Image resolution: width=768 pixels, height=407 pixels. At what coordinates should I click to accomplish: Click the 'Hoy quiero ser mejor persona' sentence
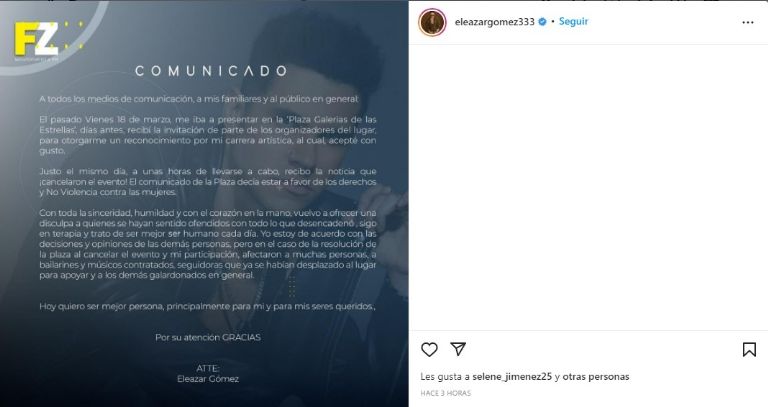coord(207,307)
